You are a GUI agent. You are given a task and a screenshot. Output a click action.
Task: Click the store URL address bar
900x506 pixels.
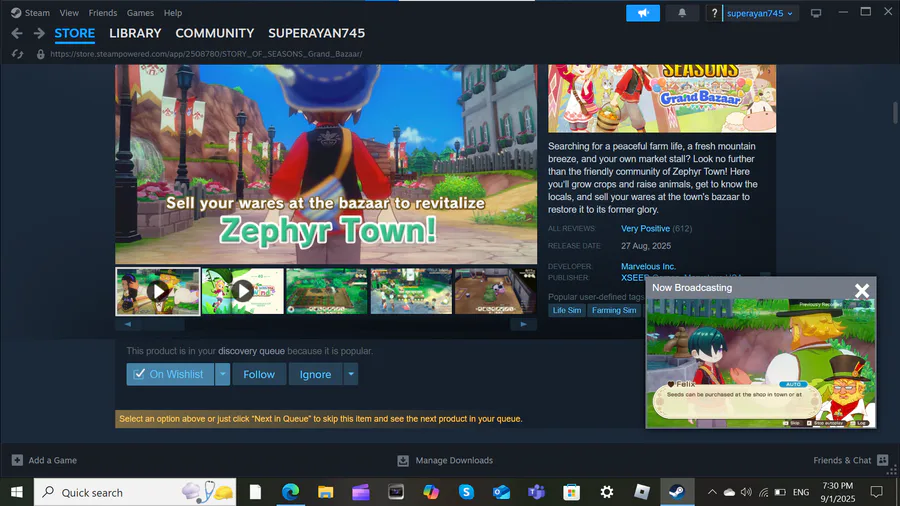click(x=206, y=54)
